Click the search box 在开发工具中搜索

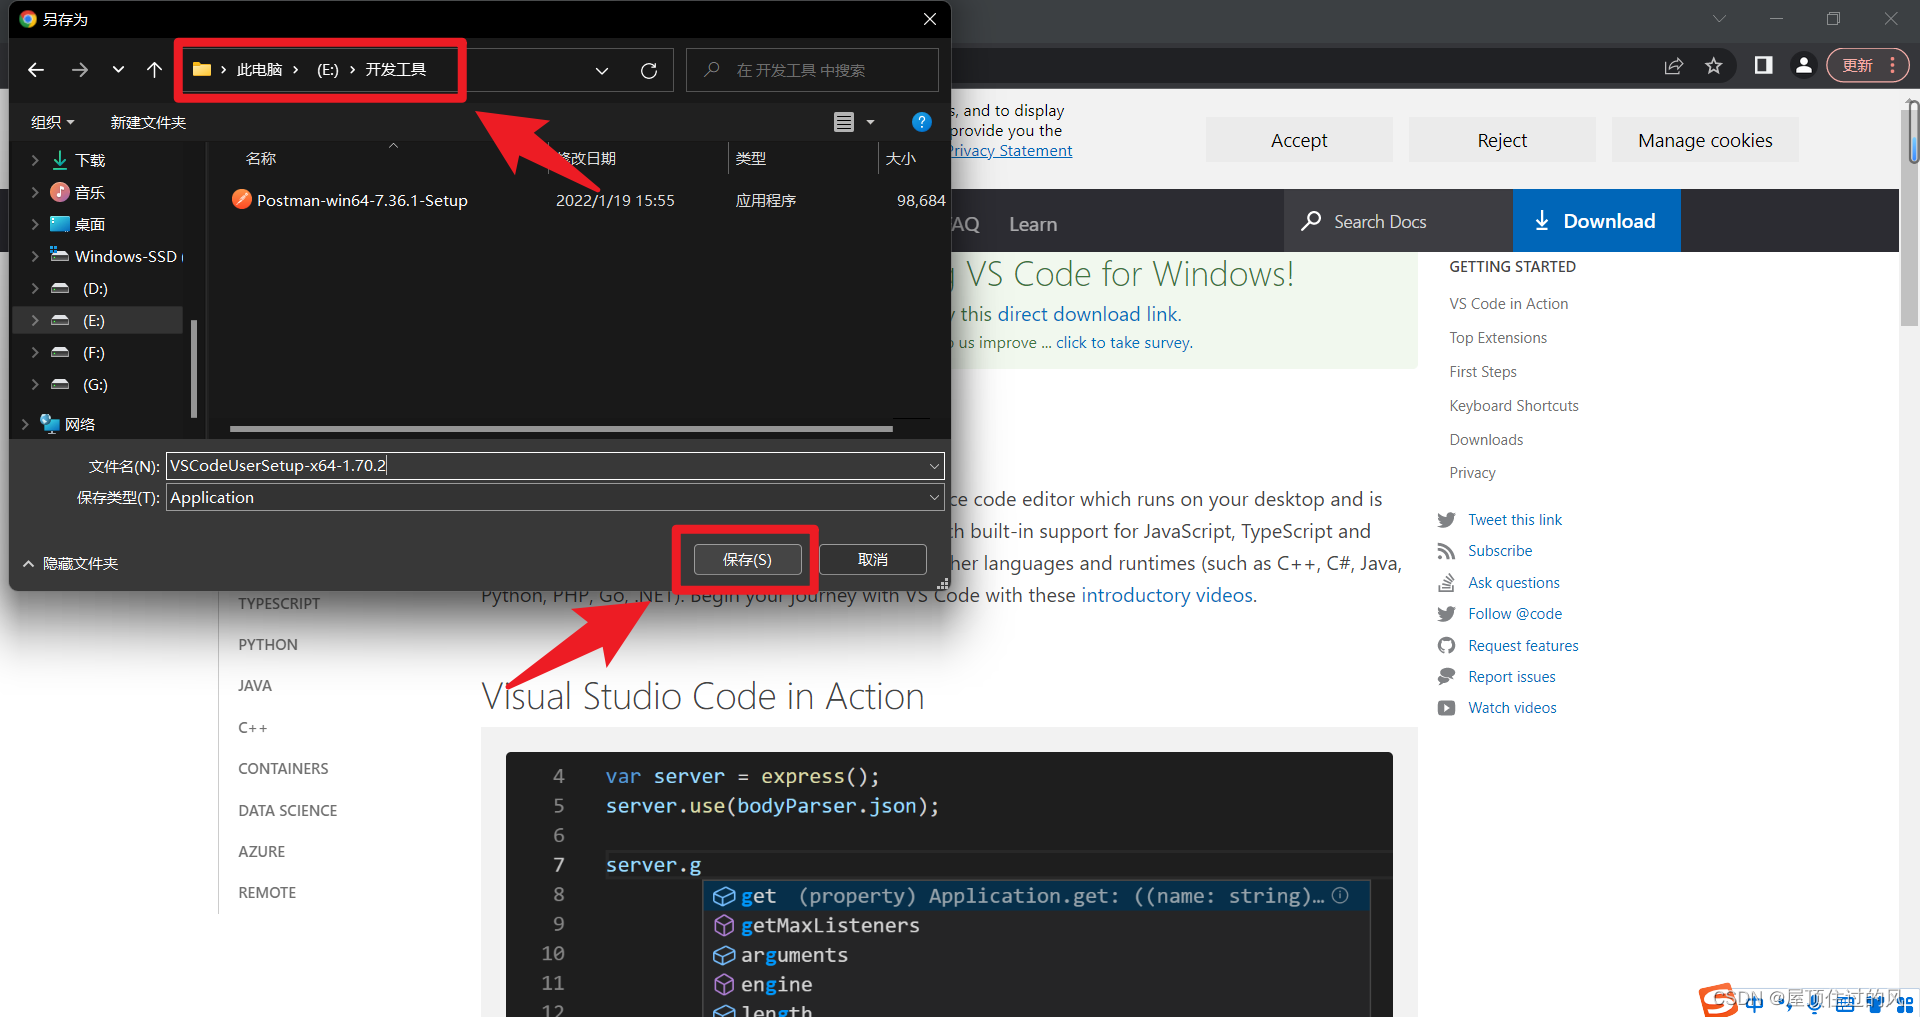click(x=812, y=70)
